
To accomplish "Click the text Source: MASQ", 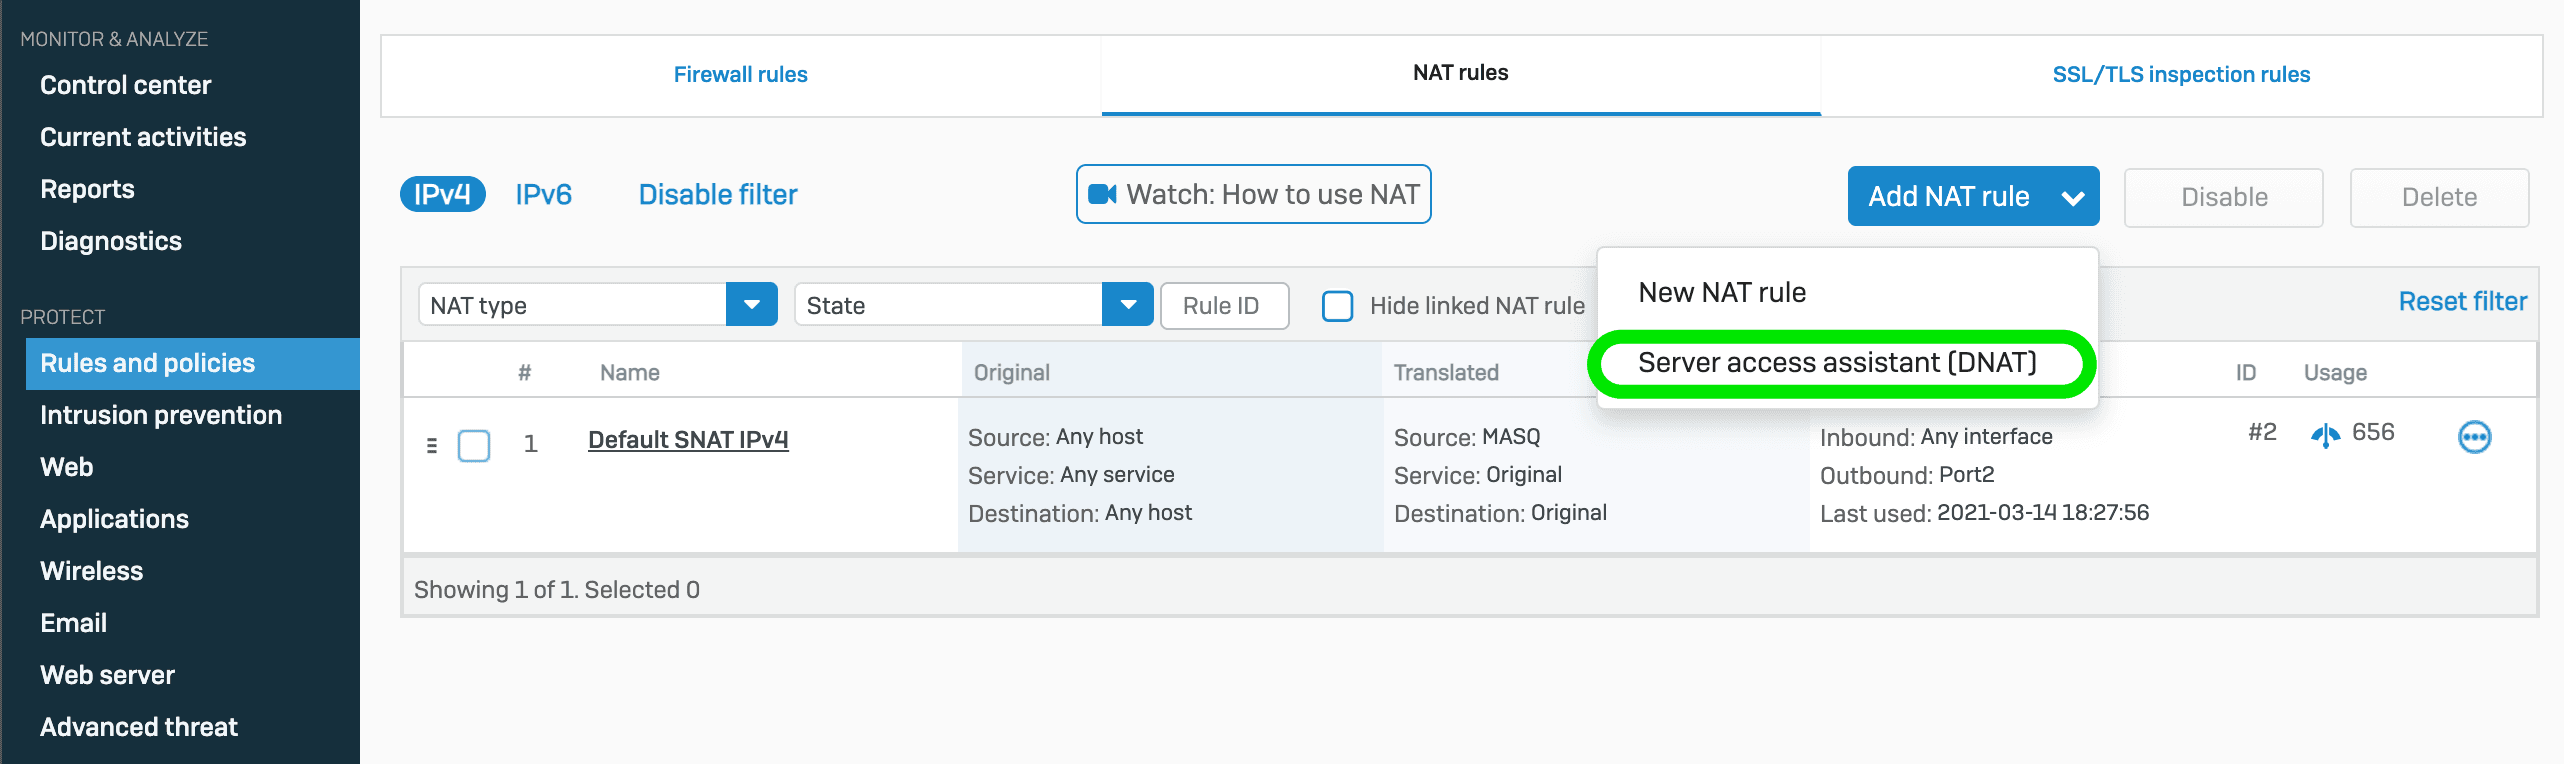I will 1467,437.
